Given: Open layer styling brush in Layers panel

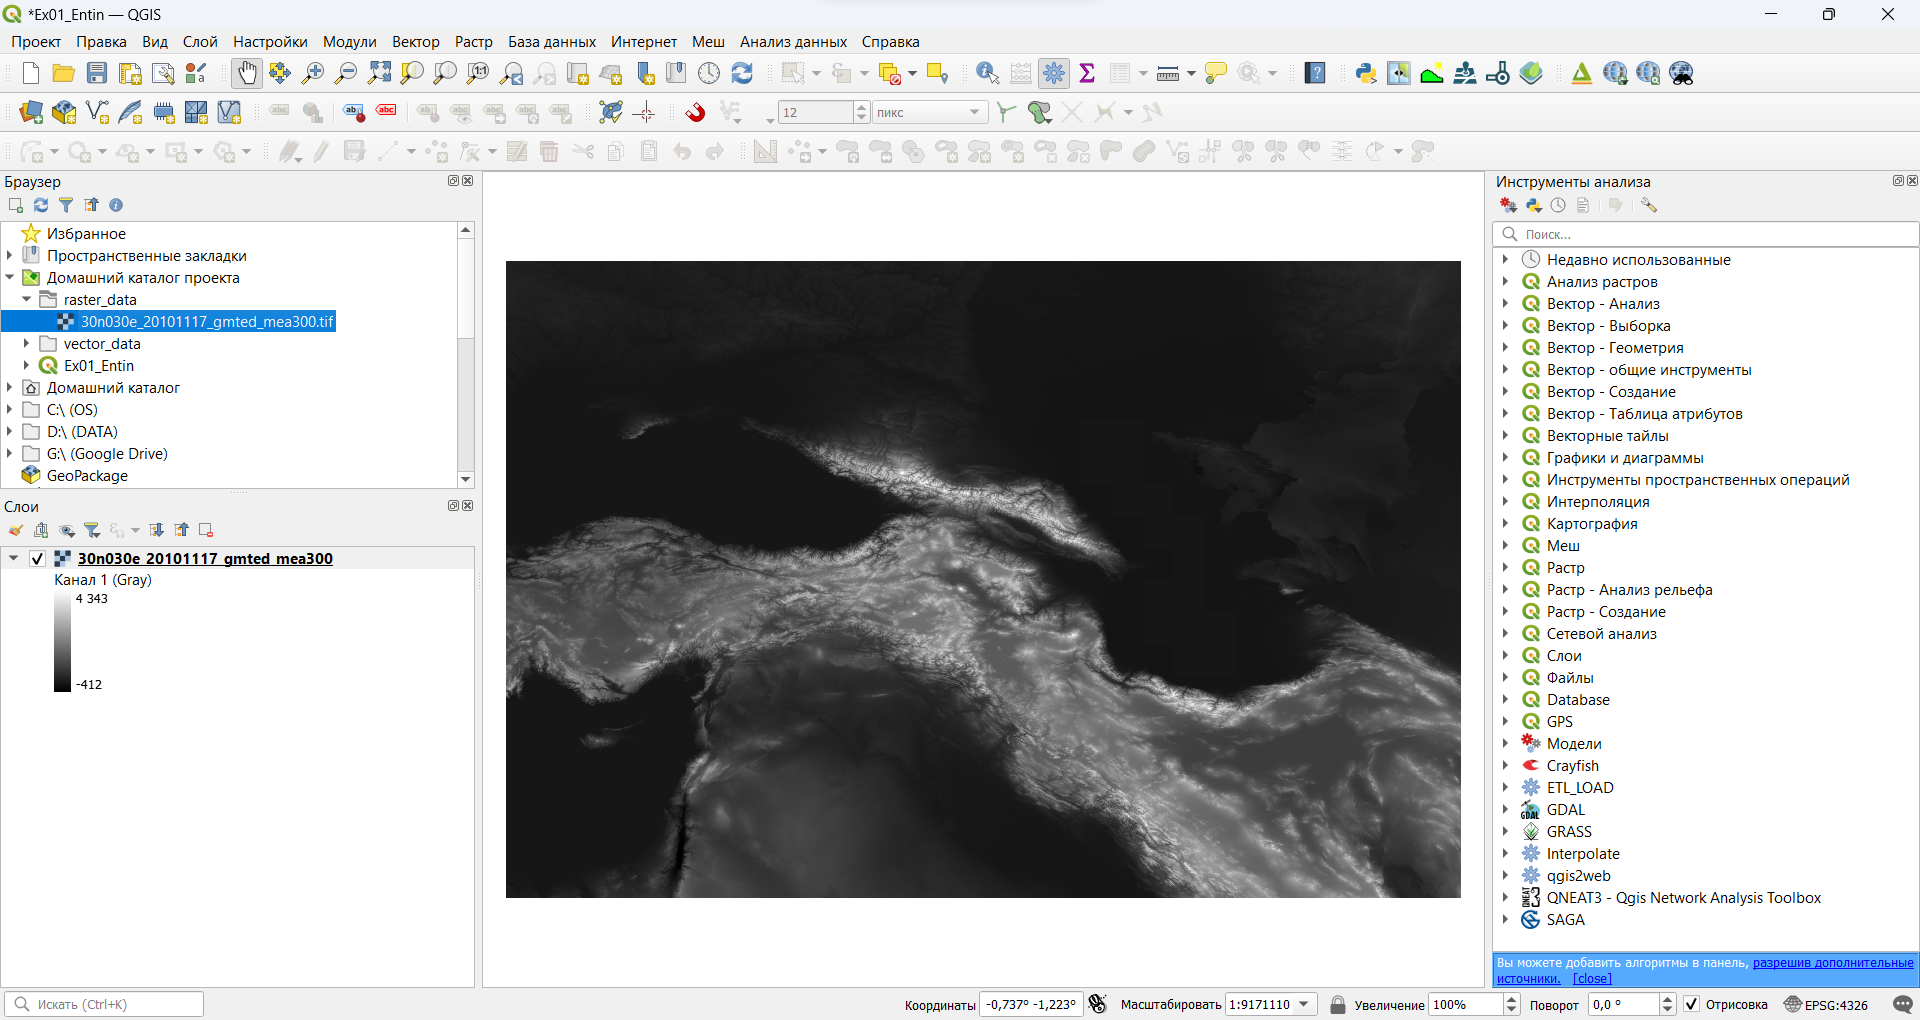Looking at the screenshot, I should 16,530.
